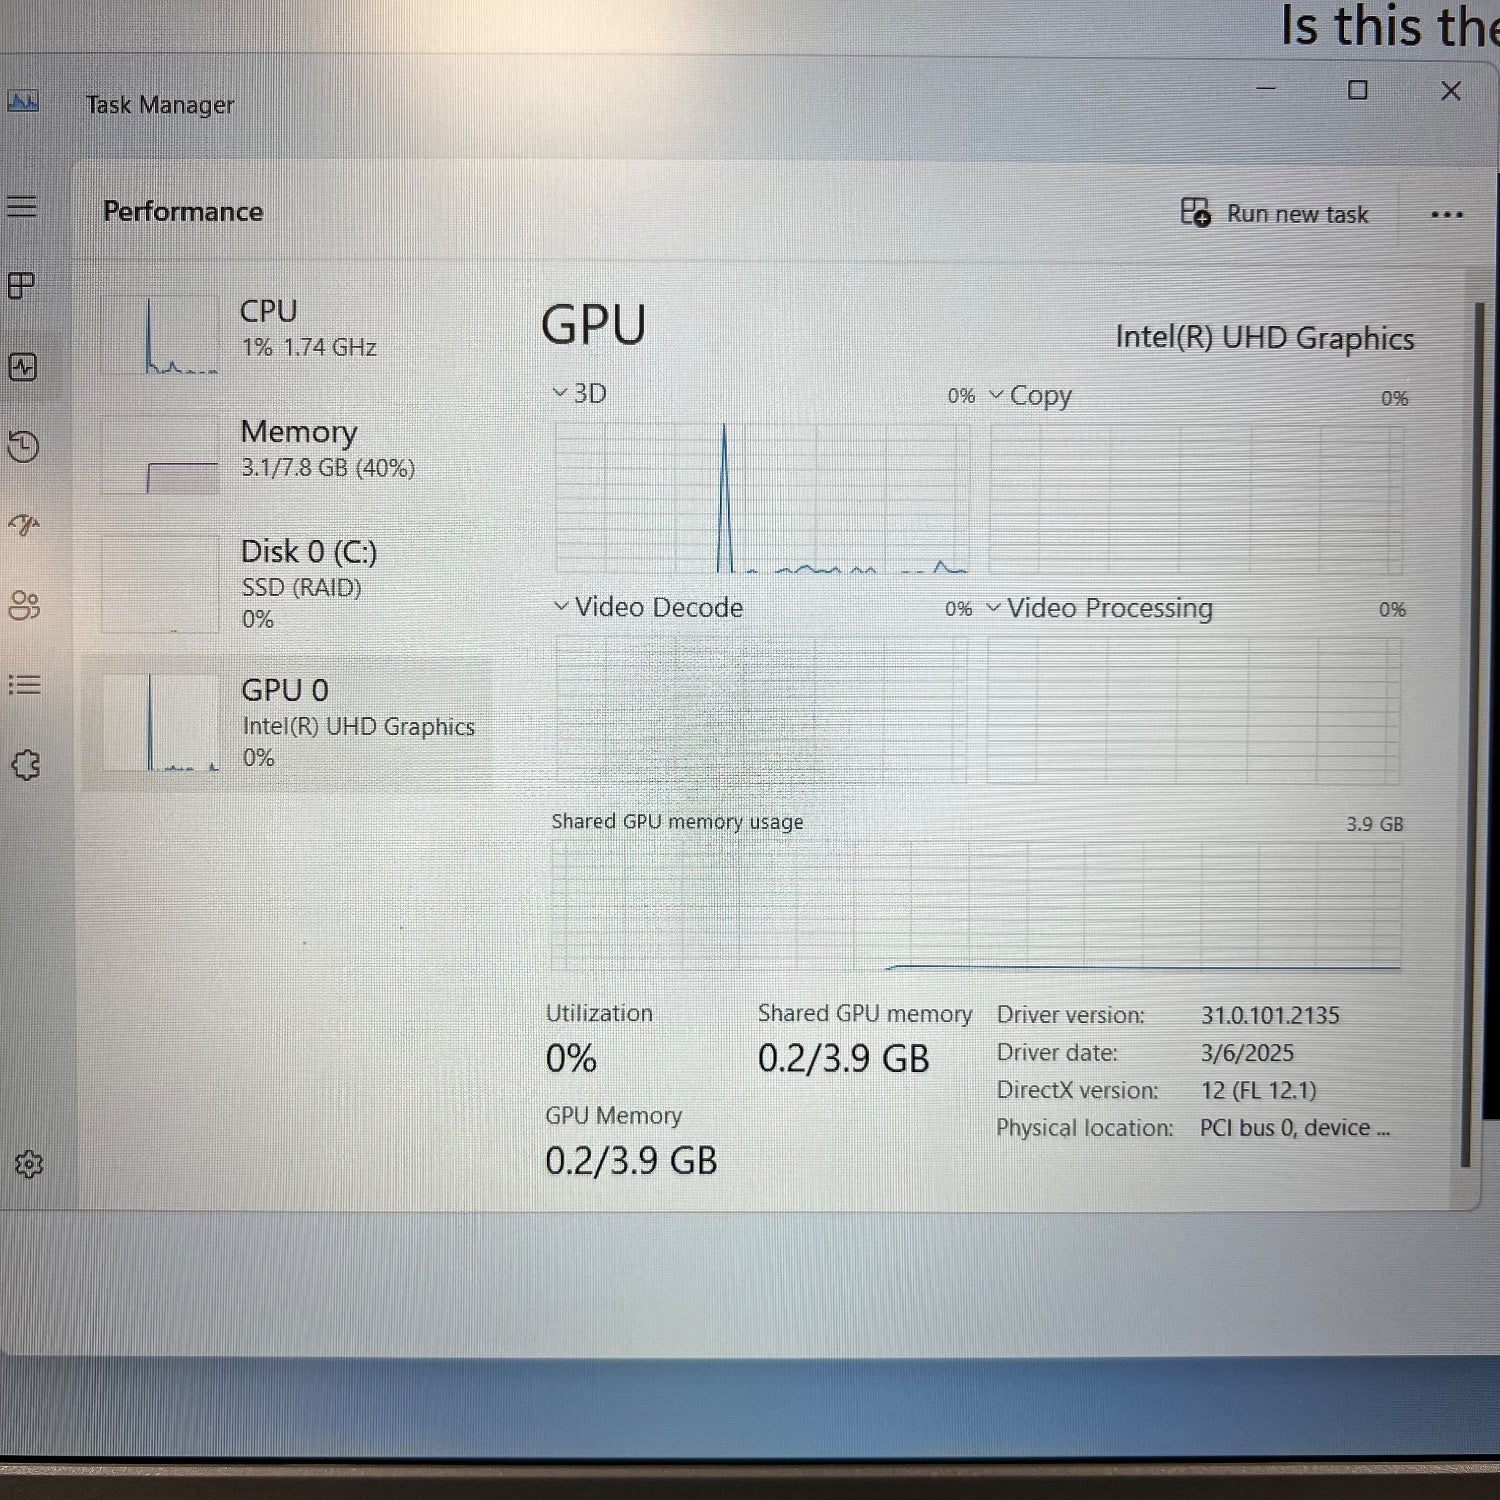Select the Performance sidebar icon
This screenshot has height=1500, width=1500.
click(x=25, y=367)
